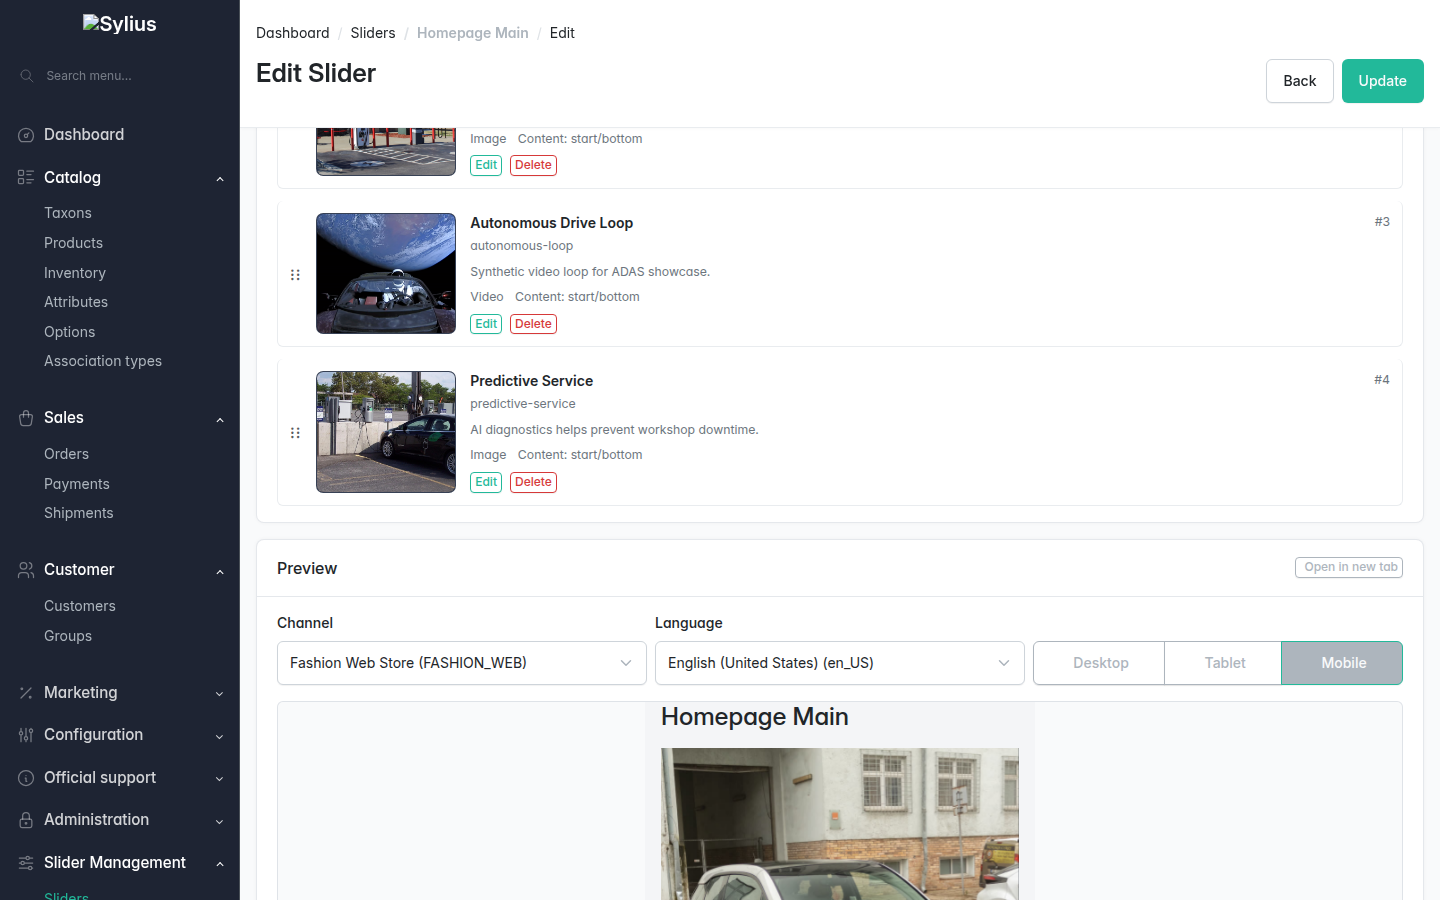Expand the Configuration menu section
Screen dimensions: 1440x900
(220, 736)
